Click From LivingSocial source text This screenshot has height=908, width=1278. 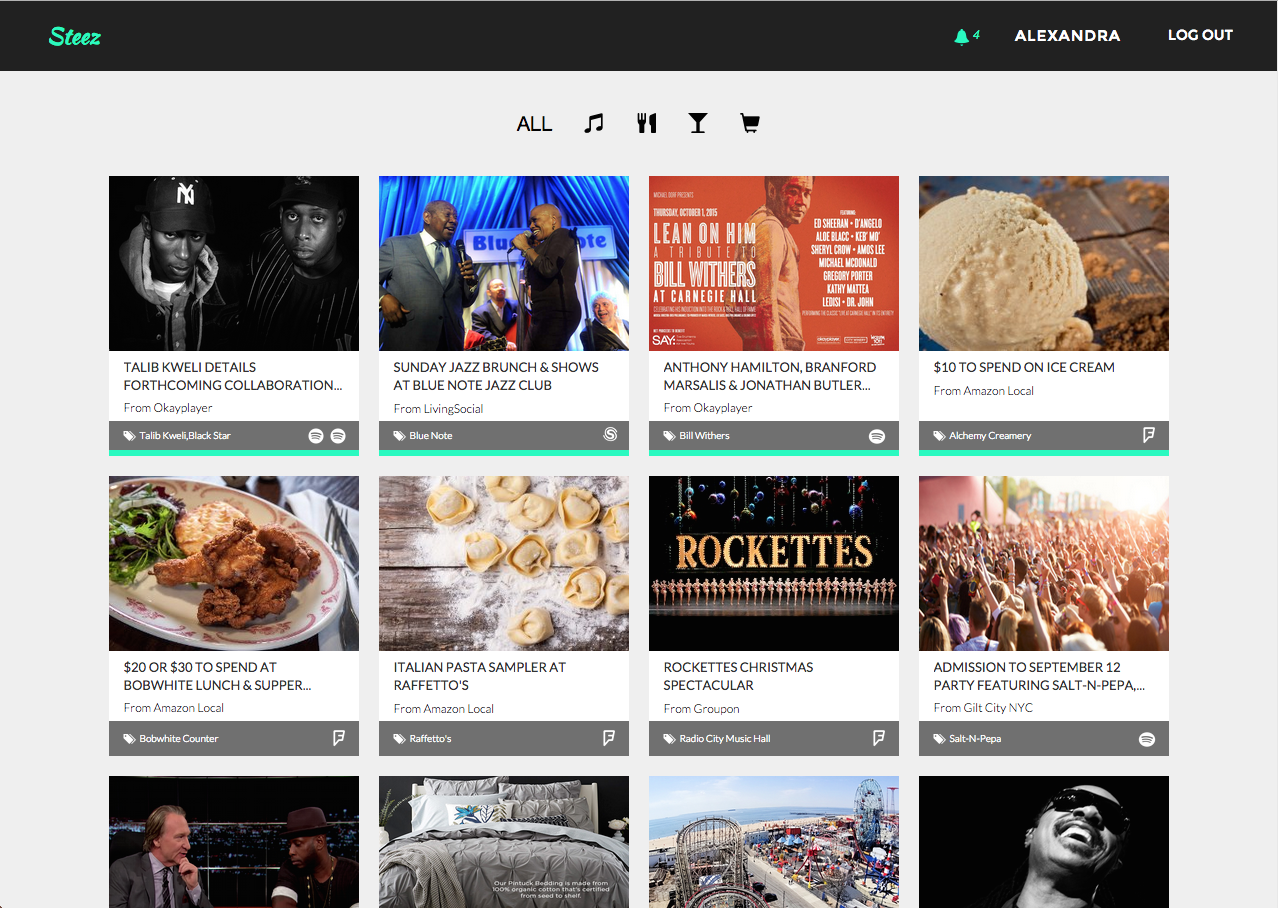pyautogui.click(x=438, y=408)
